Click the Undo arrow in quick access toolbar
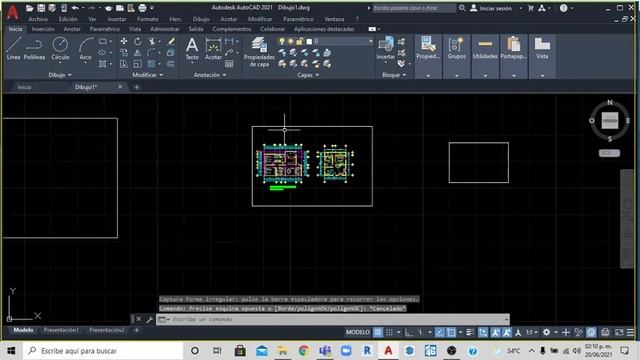This screenshot has width=640, height=360. point(75,8)
